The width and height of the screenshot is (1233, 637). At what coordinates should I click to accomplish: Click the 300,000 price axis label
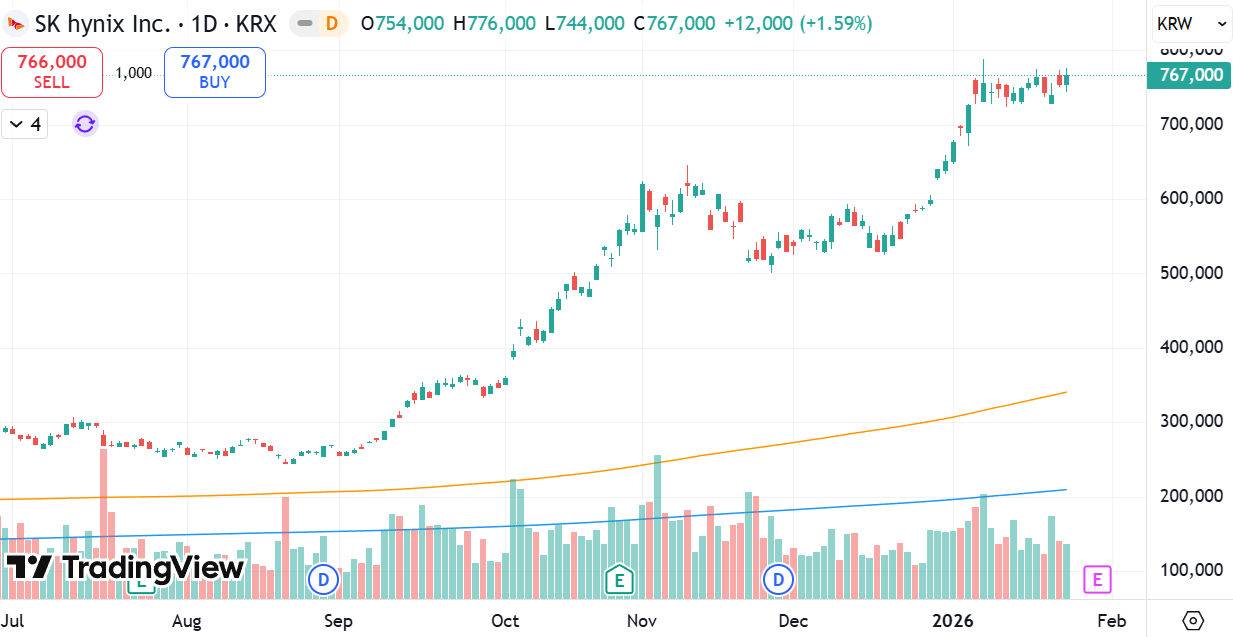coord(1192,421)
